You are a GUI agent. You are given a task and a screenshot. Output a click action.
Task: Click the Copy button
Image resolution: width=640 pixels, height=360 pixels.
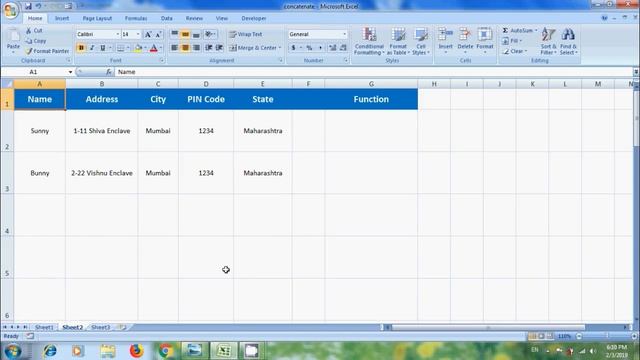pos(36,41)
